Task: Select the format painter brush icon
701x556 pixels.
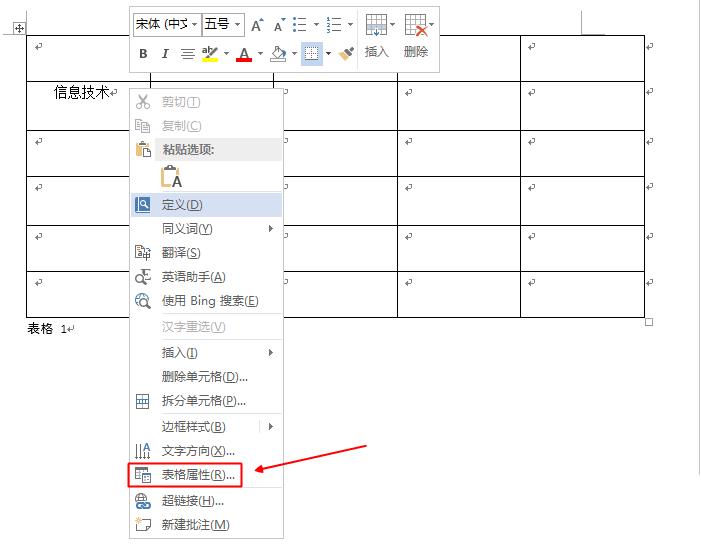Action: (346, 54)
